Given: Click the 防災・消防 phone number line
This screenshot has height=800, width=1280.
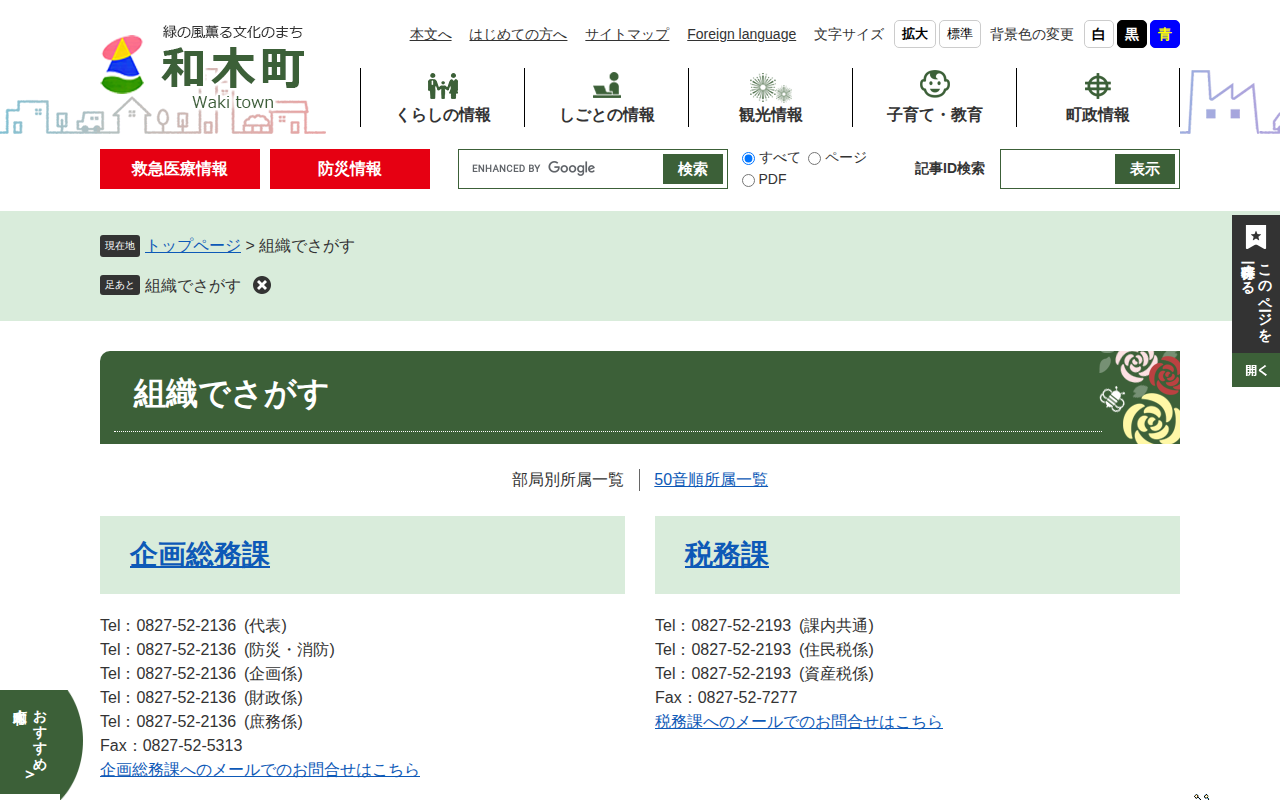Looking at the screenshot, I should point(217,650).
